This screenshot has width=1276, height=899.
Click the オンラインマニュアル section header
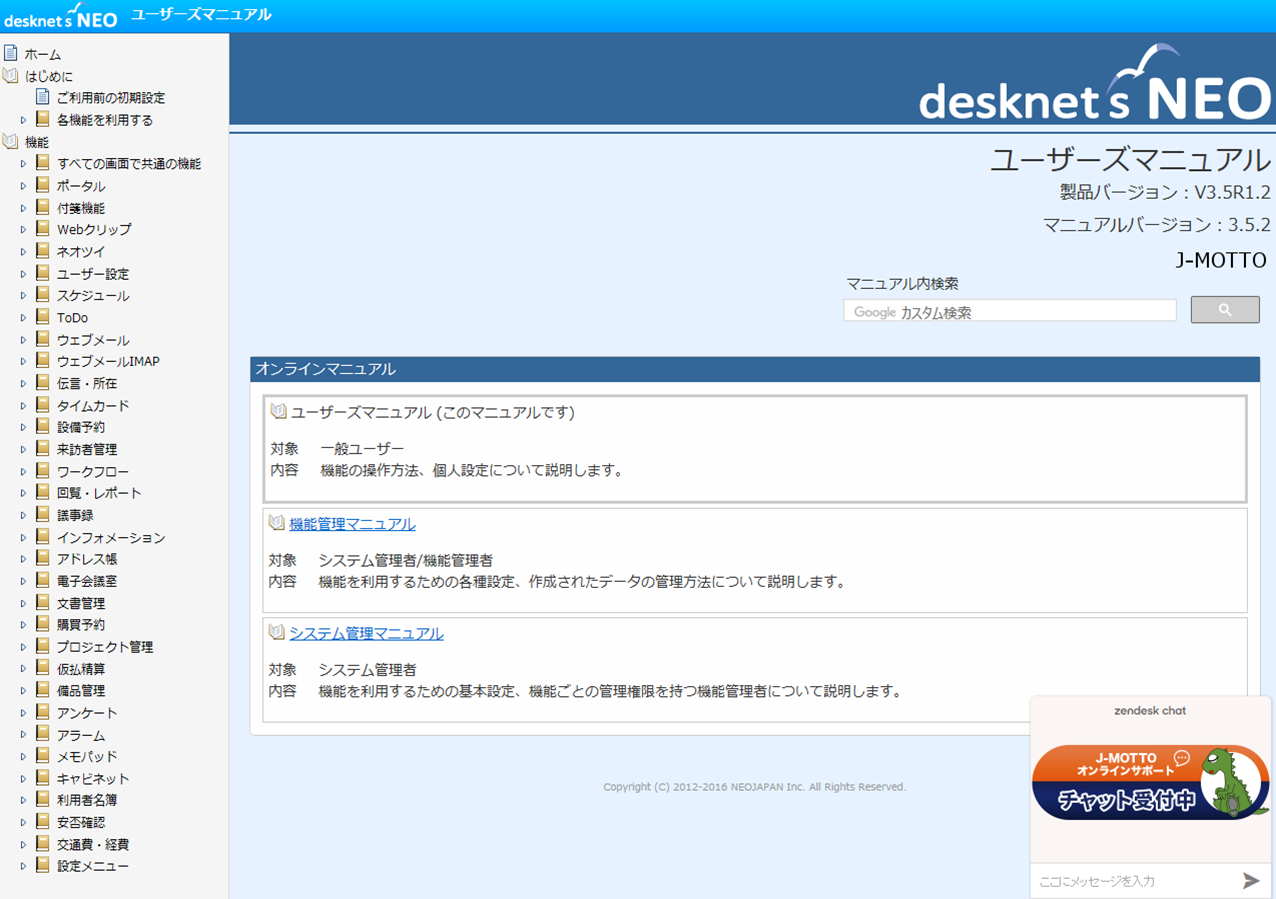[x=755, y=369]
